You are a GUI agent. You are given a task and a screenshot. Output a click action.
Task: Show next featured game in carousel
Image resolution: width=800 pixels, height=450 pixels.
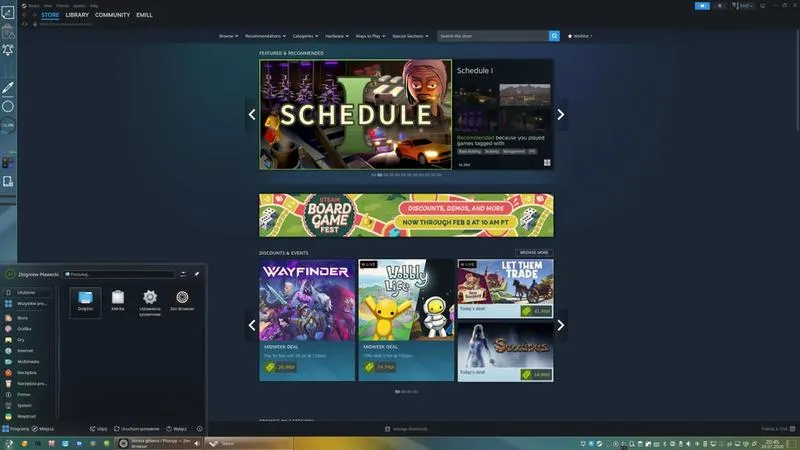click(x=561, y=114)
